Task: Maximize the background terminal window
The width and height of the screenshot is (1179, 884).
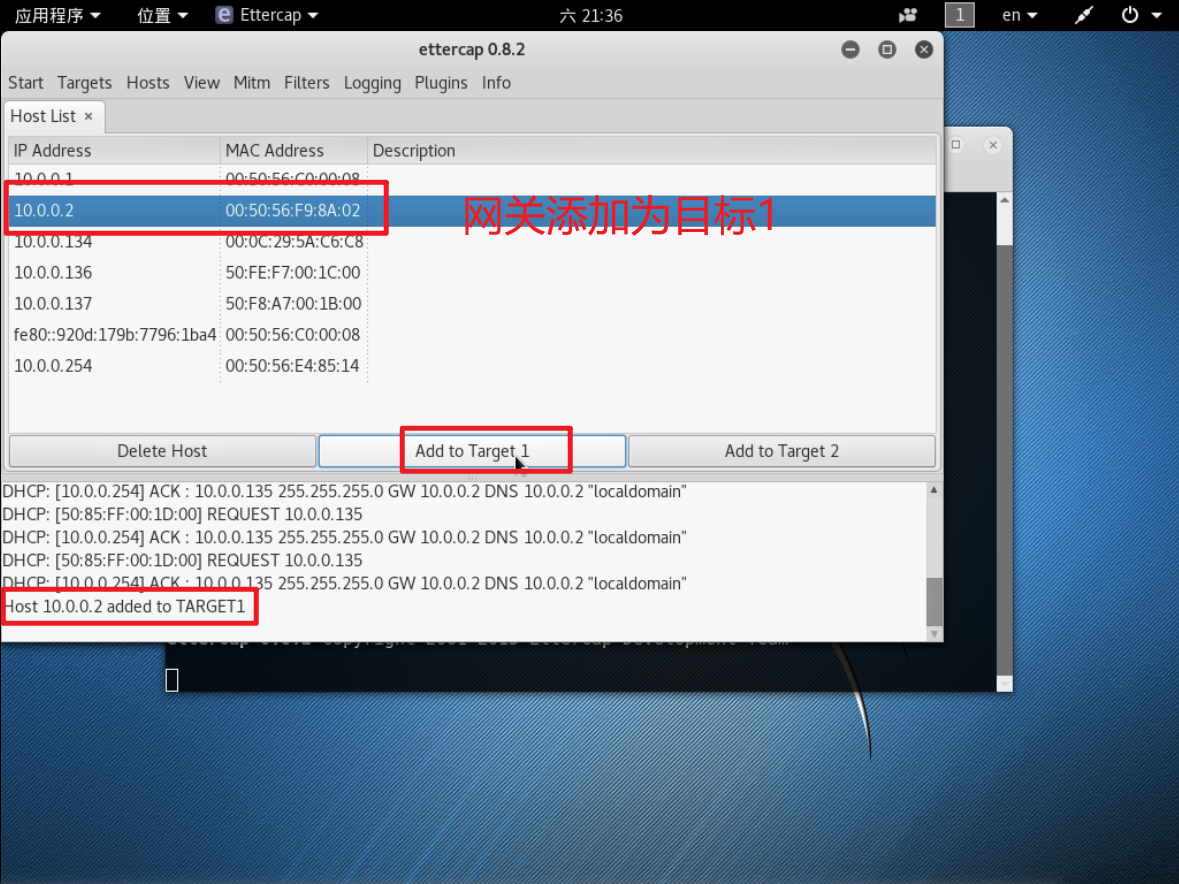Action: (956, 145)
